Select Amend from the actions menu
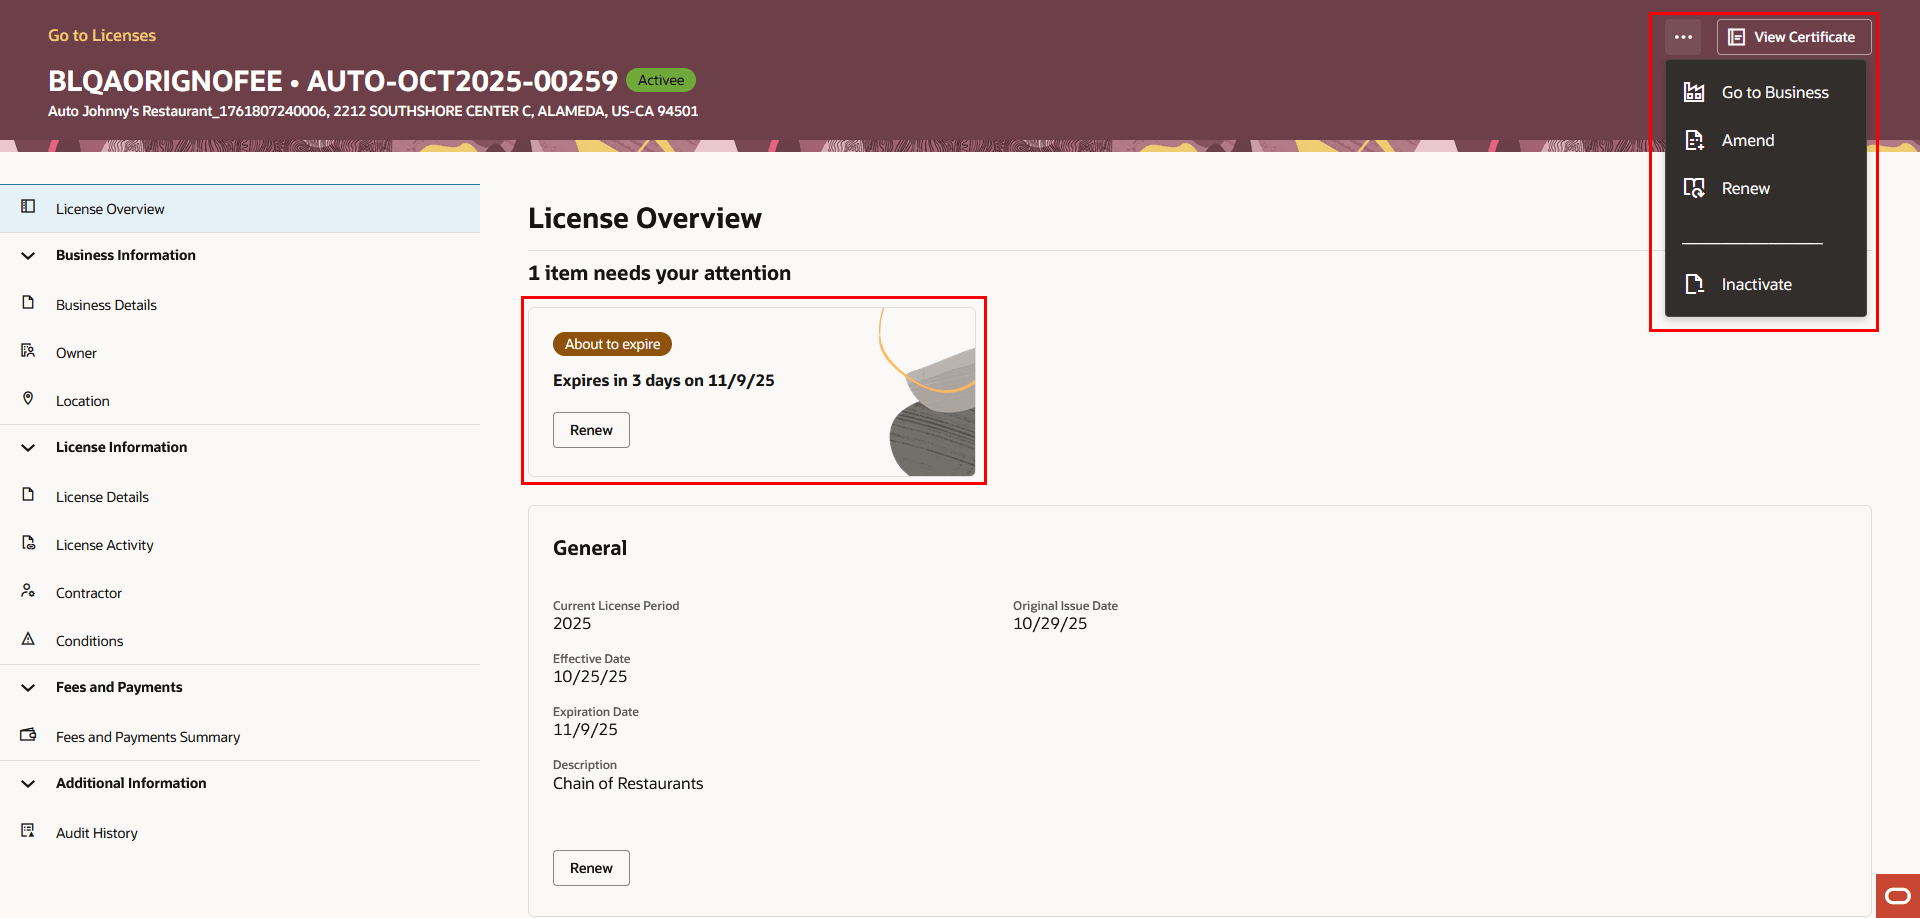1920x918 pixels. coord(1747,140)
